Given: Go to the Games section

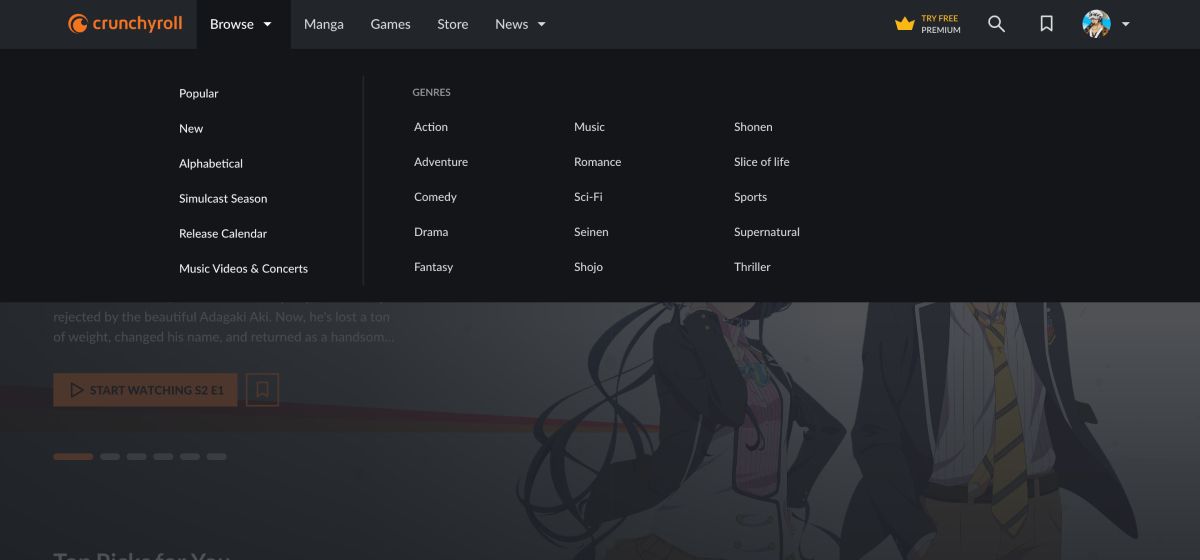Looking at the screenshot, I should pos(390,24).
